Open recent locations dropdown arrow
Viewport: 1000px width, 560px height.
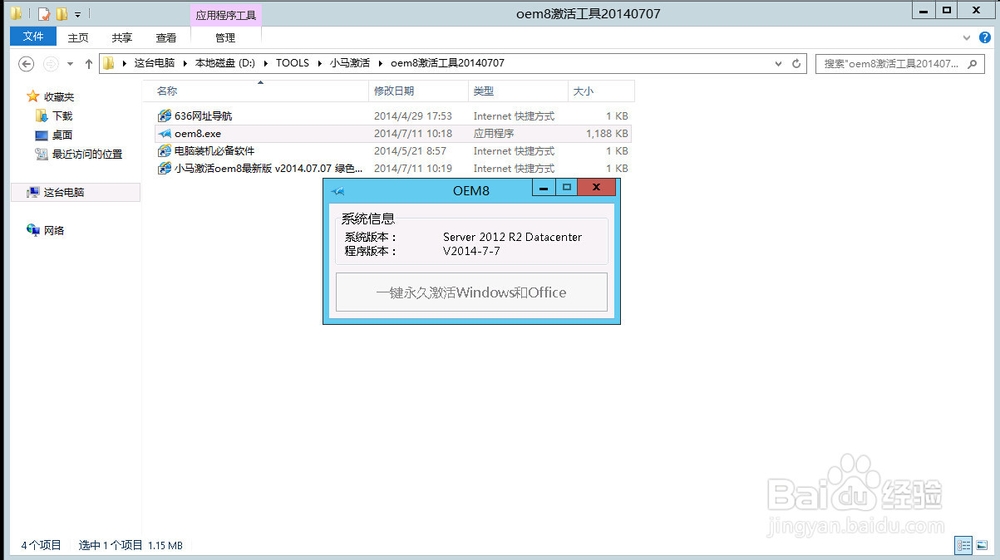70,64
